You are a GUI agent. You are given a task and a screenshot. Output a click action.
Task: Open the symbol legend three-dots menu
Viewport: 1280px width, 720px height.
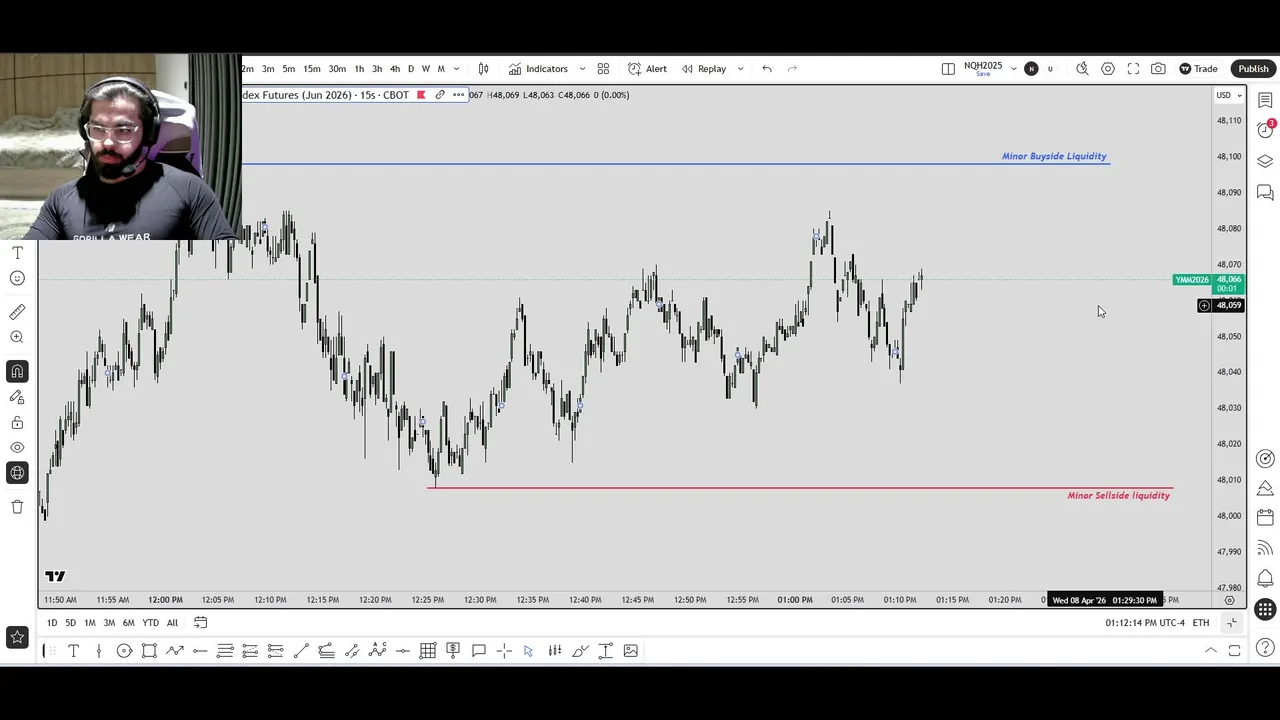459,95
